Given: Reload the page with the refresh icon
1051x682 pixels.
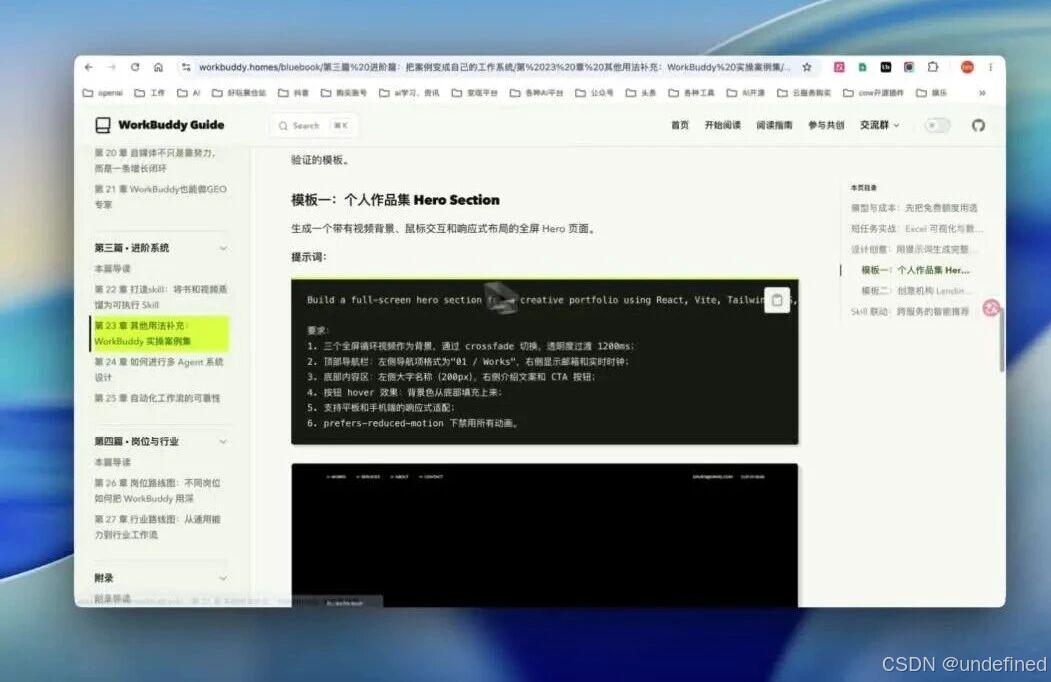Looking at the screenshot, I should (135, 67).
